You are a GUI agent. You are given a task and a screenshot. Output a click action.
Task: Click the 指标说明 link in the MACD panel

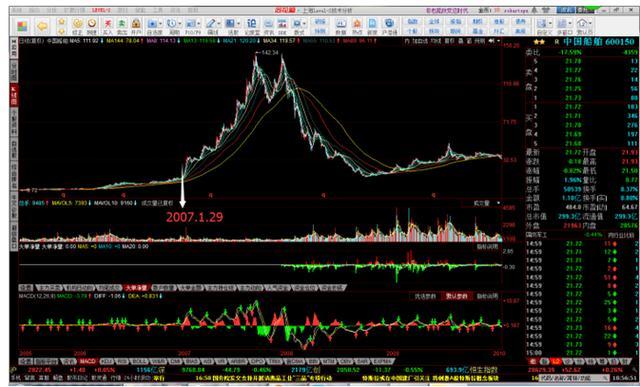pos(487,296)
